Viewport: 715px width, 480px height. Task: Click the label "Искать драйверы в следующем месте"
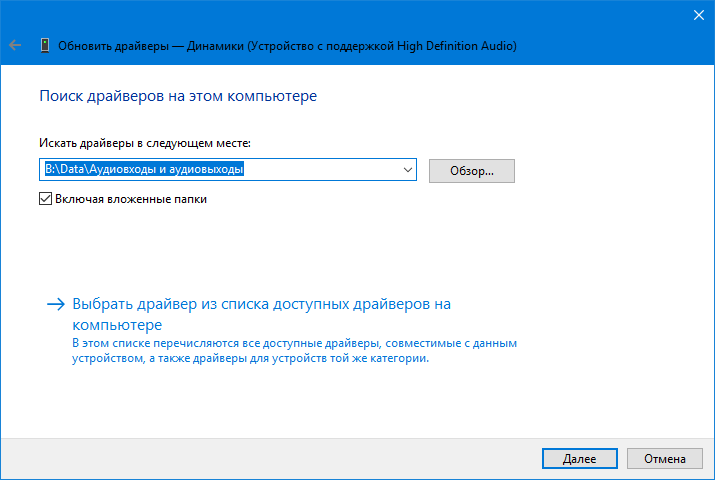coord(144,144)
